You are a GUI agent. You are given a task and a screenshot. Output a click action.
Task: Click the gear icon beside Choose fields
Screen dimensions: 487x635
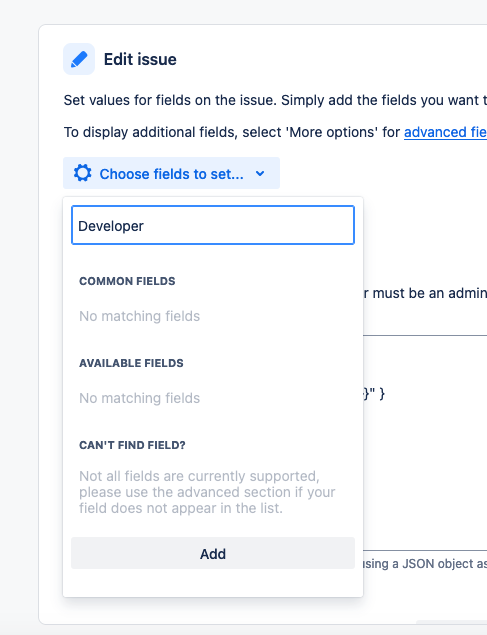click(83, 173)
